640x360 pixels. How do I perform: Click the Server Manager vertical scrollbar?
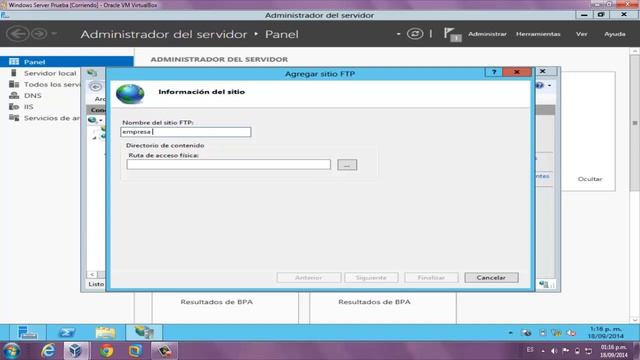pyautogui.click(x=635, y=122)
